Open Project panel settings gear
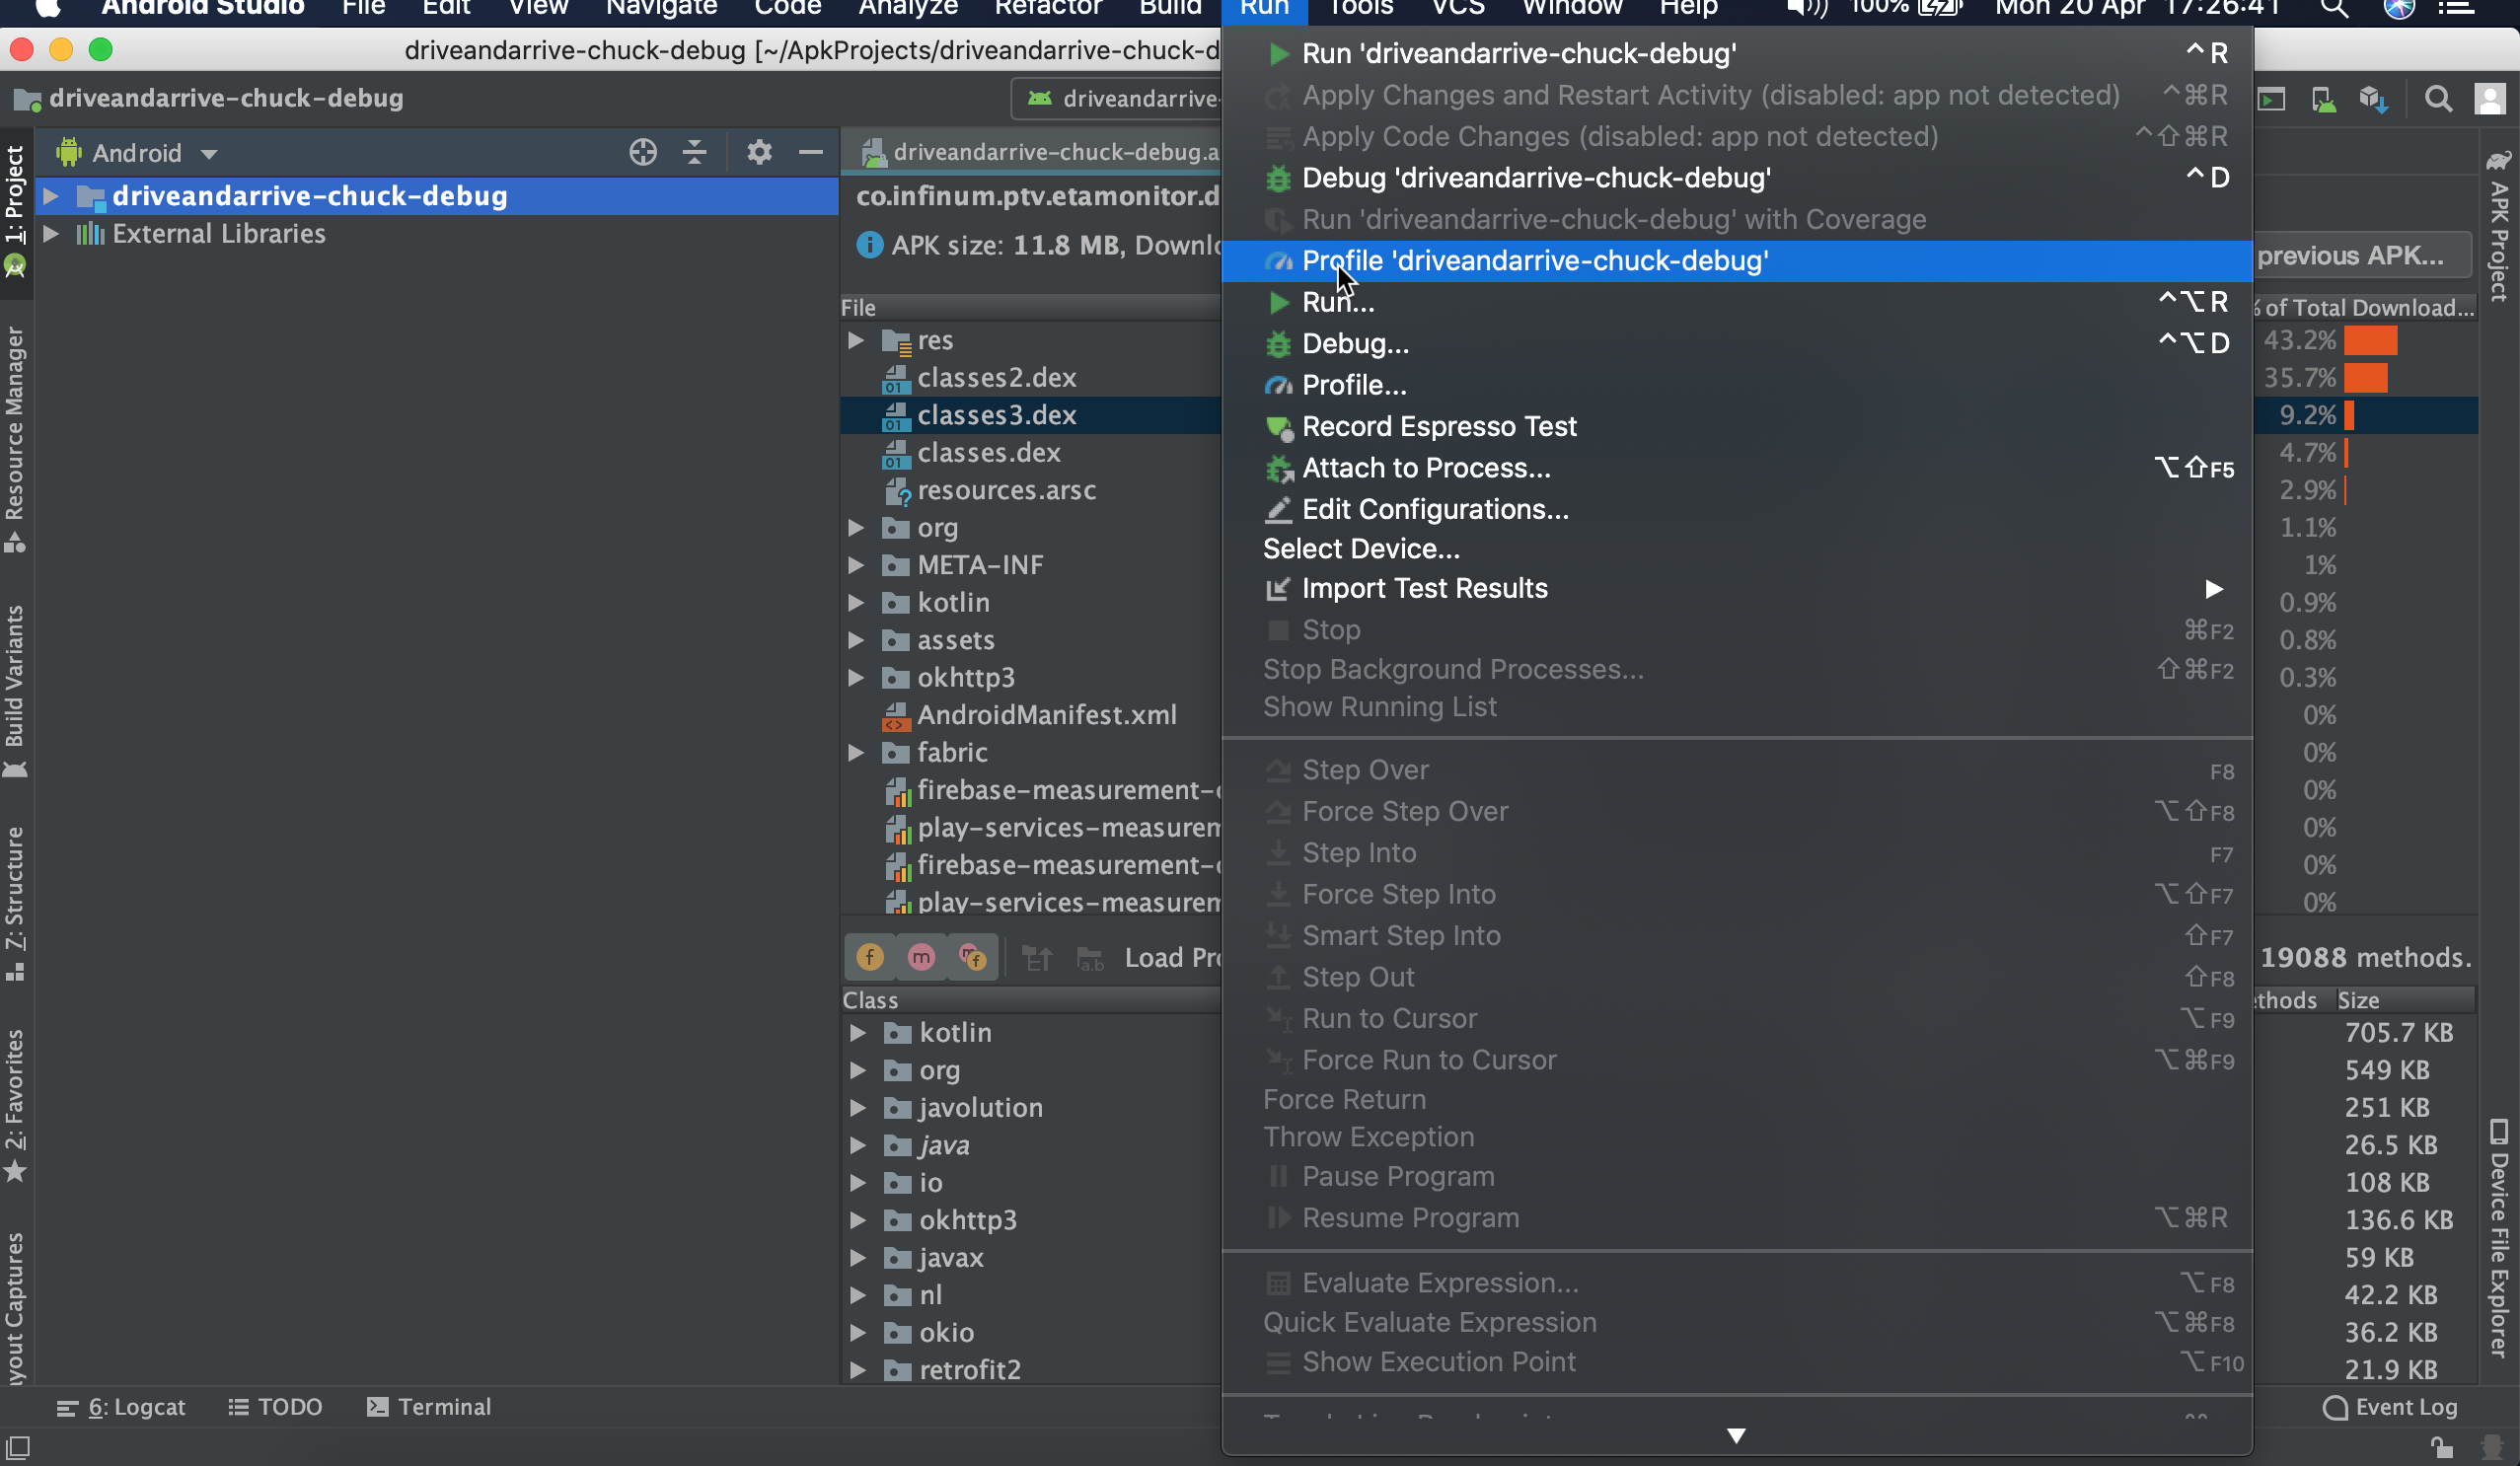Viewport: 2520px width, 1466px height. 759,152
